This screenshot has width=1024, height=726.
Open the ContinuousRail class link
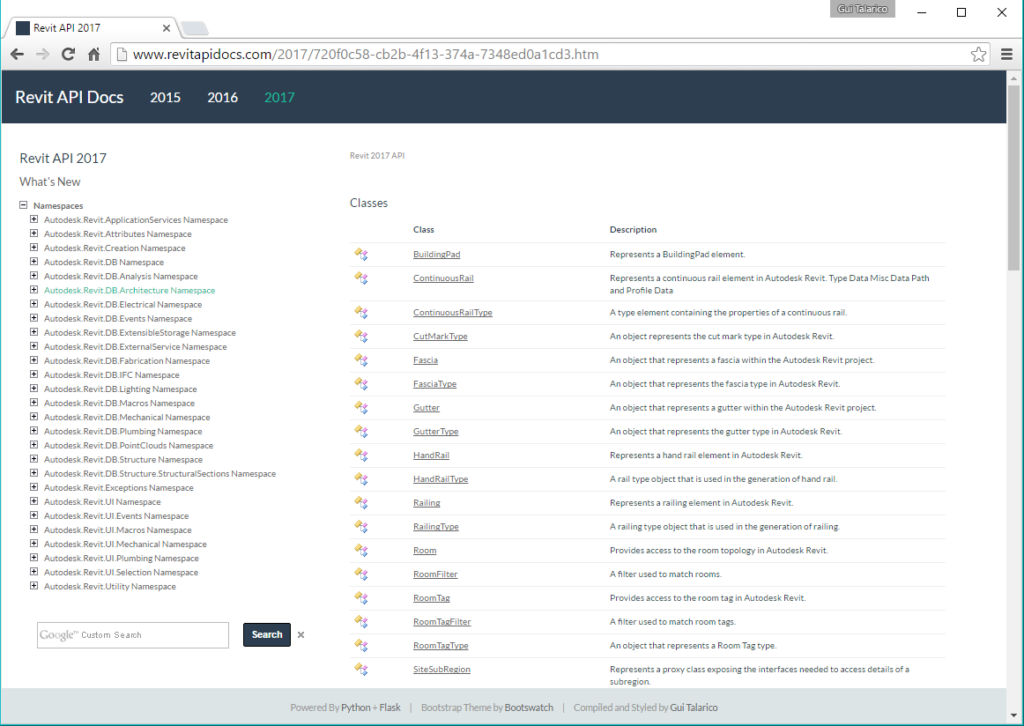pos(443,278)
